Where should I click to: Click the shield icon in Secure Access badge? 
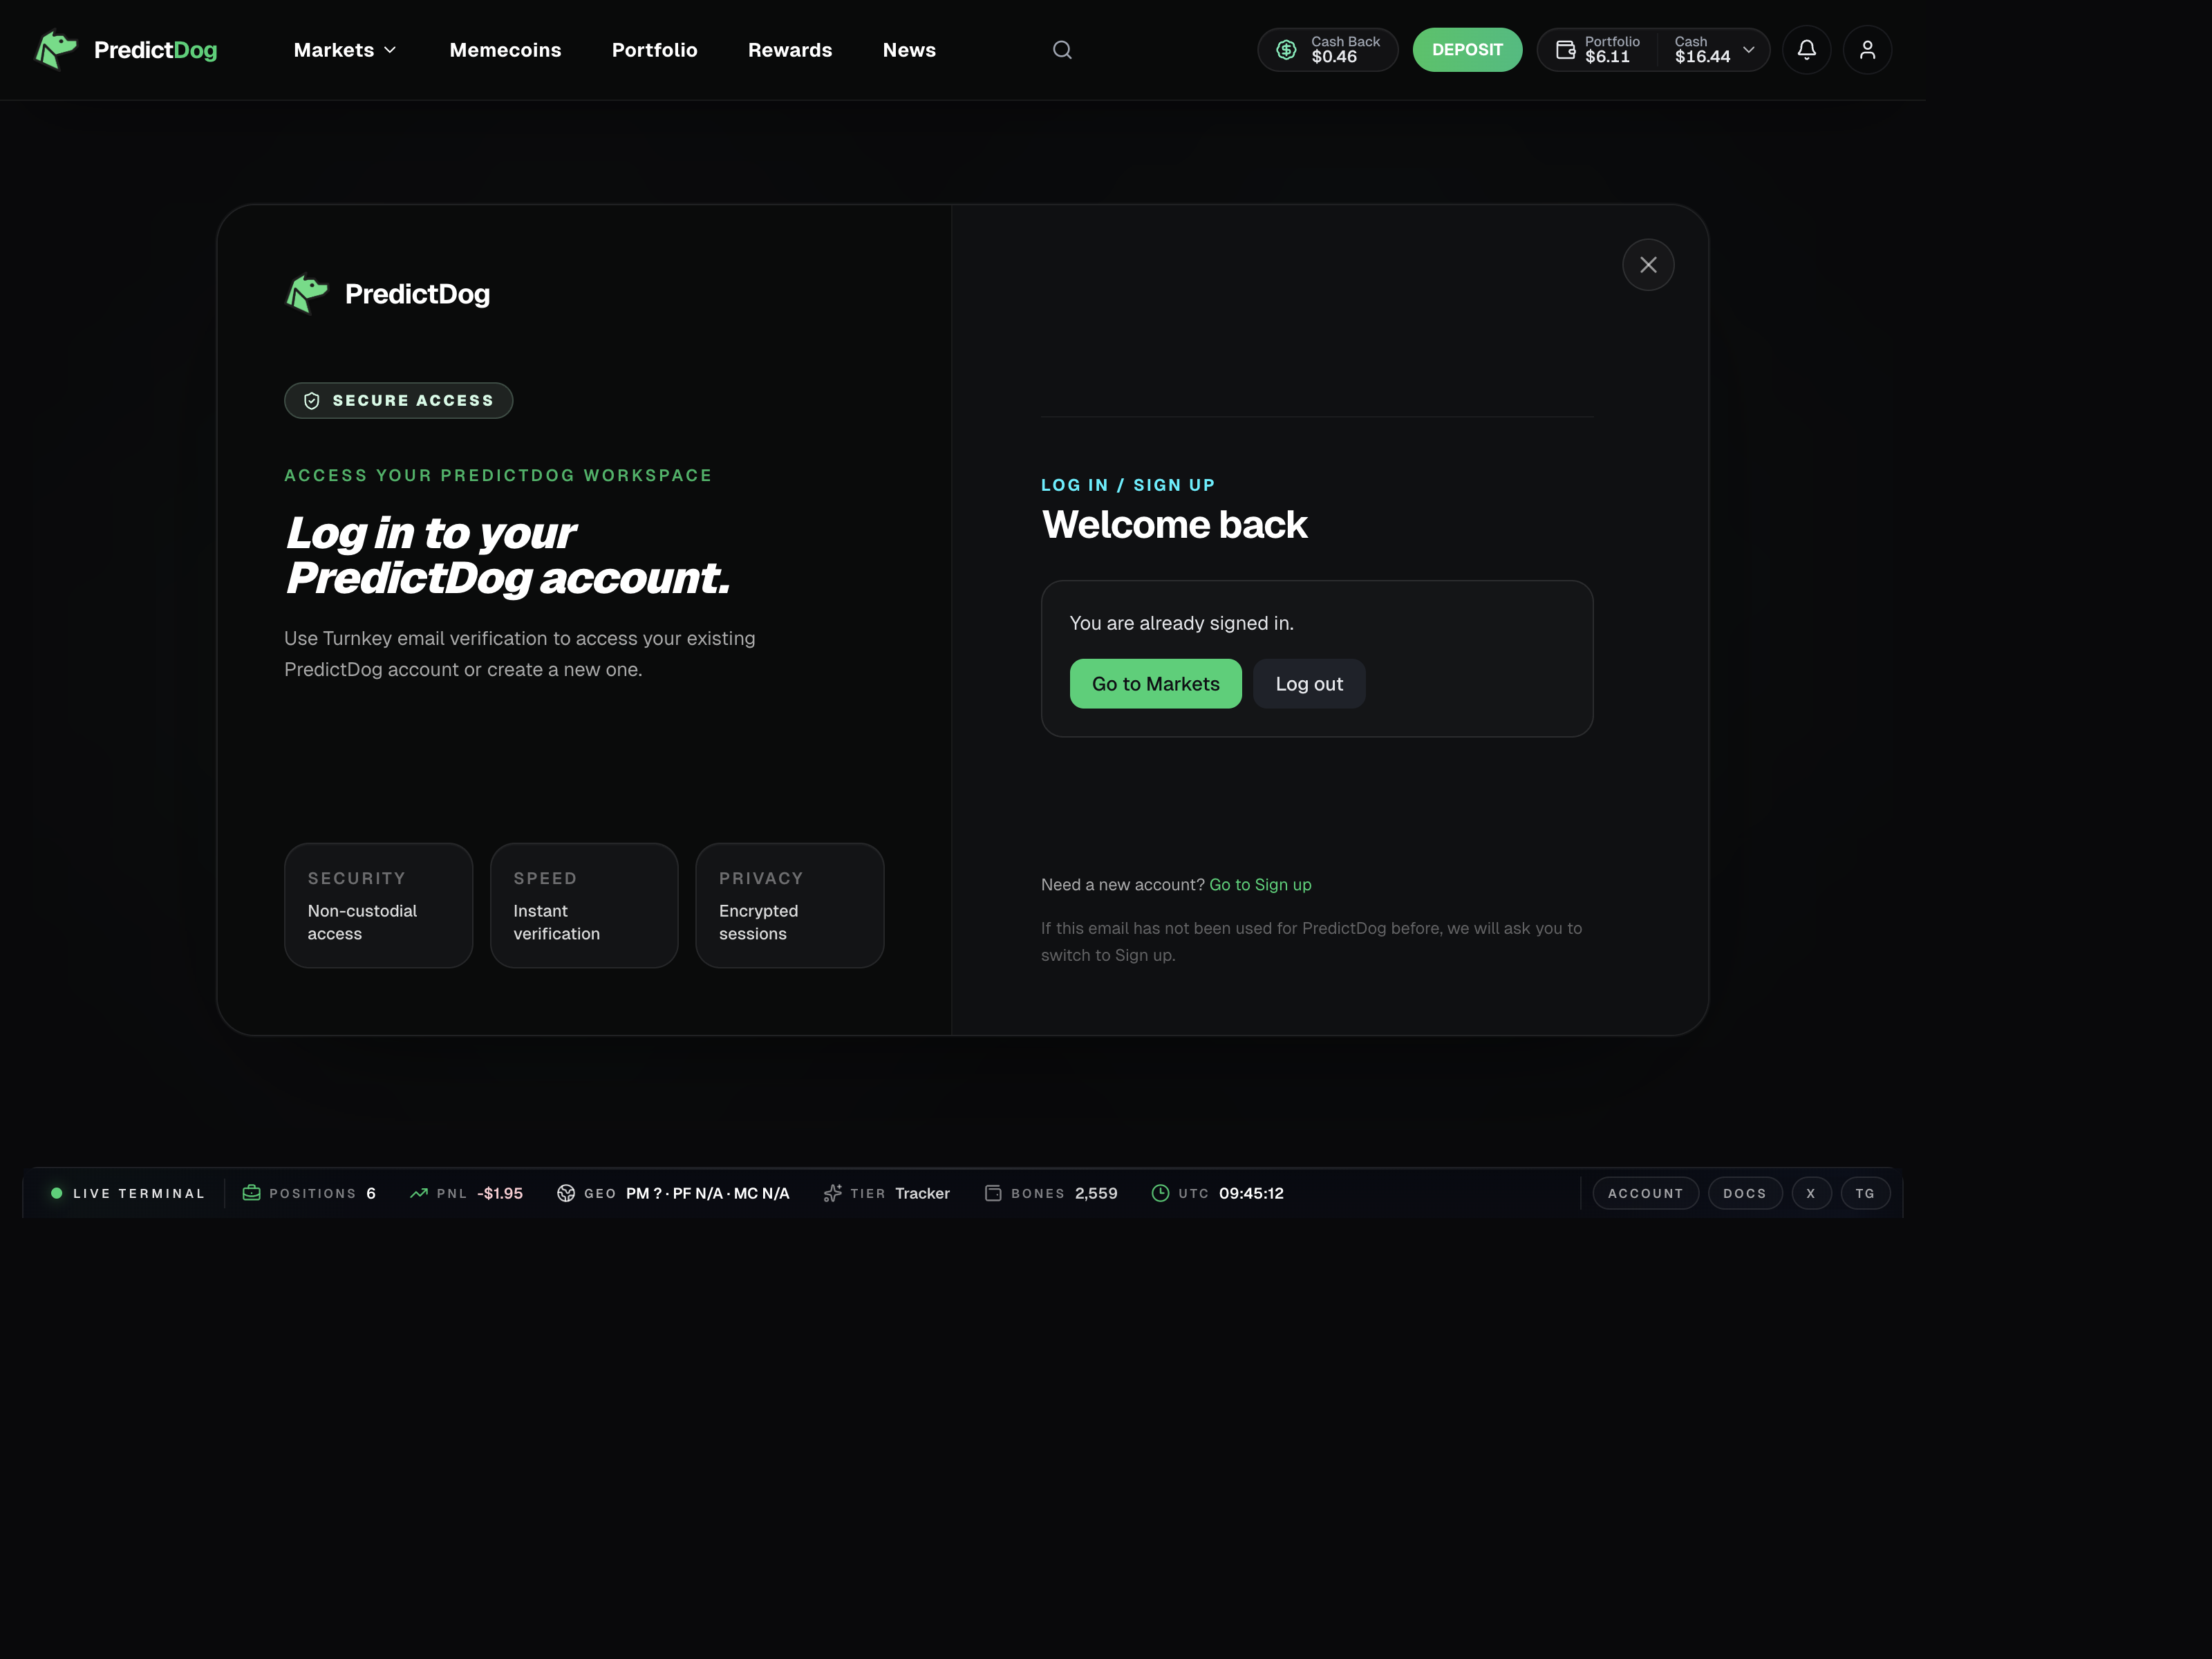click(312, 401)
